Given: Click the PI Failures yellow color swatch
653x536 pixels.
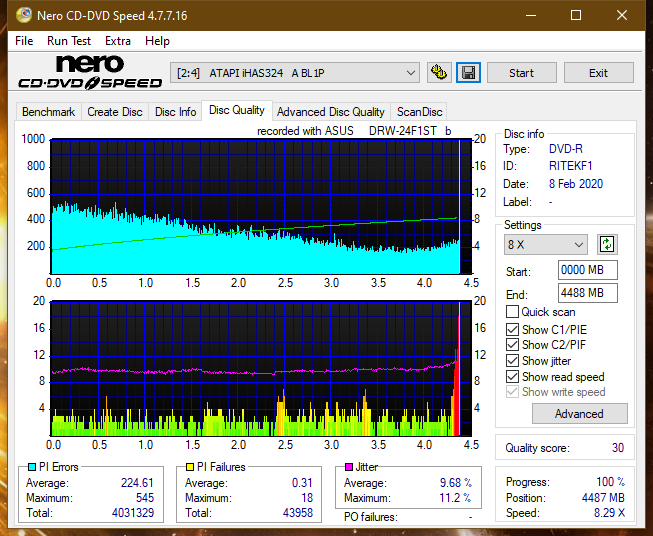Looking at the screenshot, I should click(x=190, y=467).
